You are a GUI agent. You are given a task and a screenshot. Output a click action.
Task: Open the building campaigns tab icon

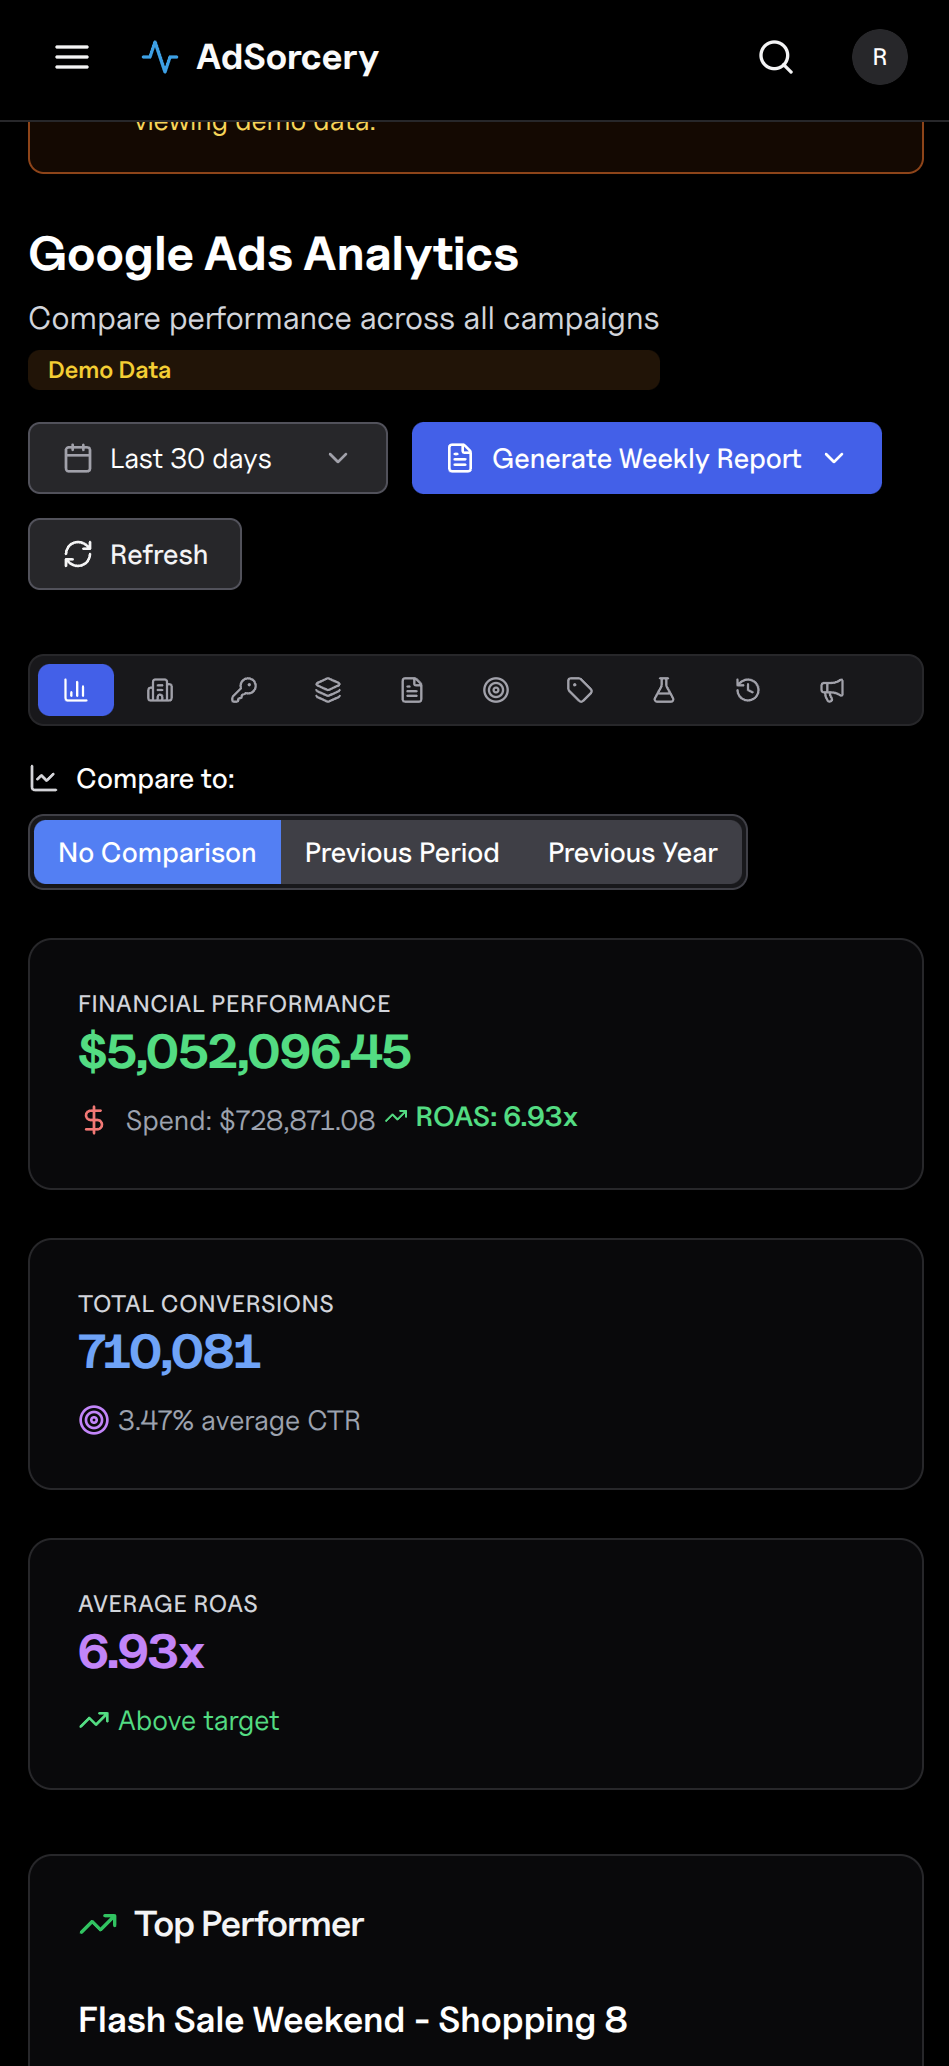click(x=160, y=690)
